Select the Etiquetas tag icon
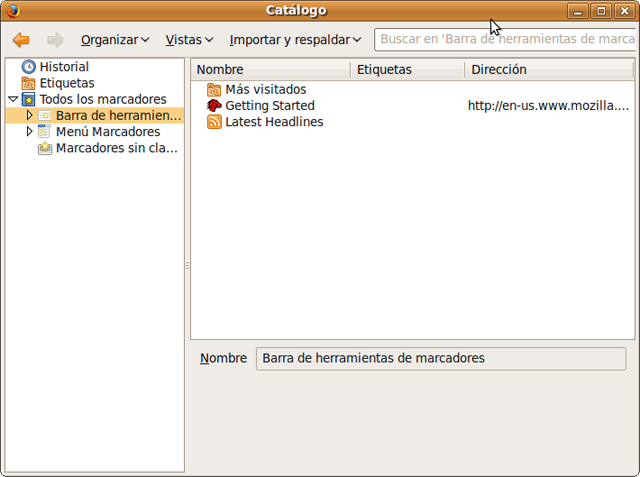Image resolution: width=640 pixels, height=477 pixels. (x=28, y=83)
